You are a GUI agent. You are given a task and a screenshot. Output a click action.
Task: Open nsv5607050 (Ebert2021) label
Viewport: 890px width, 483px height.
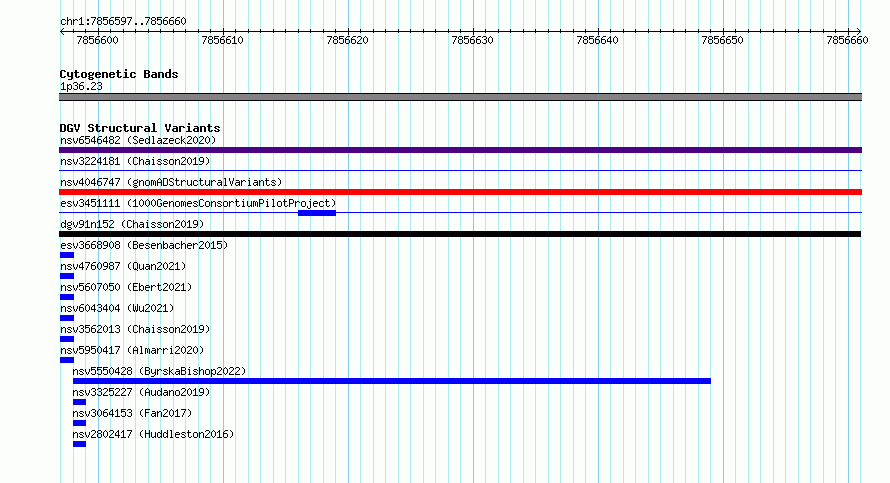[126, 287]
